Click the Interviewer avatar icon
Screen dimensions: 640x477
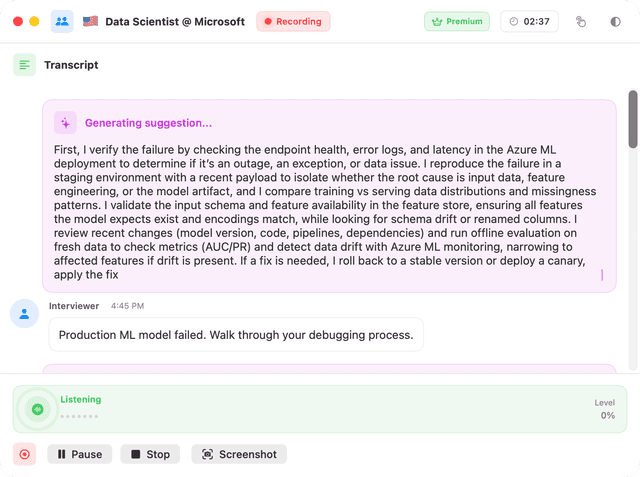(x=24, y=313)
